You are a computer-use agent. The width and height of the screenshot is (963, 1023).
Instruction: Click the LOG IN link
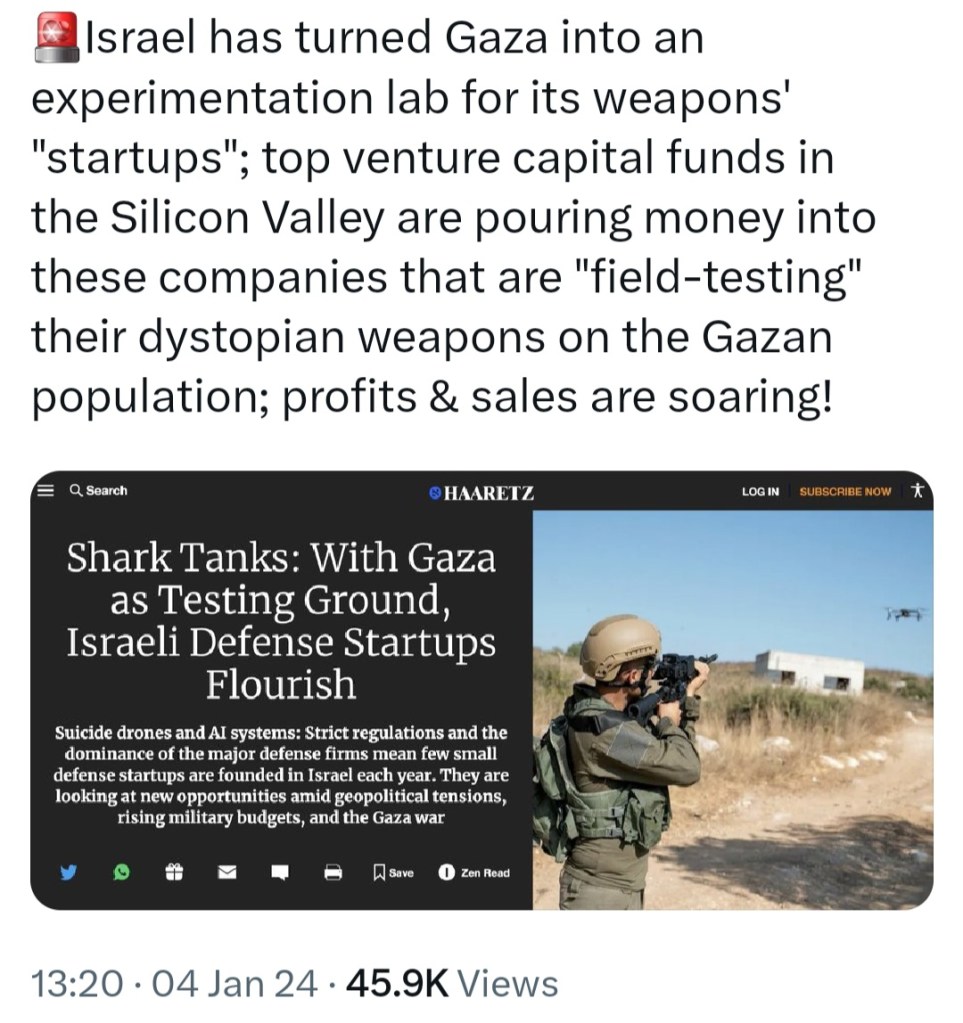[x=760, y=492]
